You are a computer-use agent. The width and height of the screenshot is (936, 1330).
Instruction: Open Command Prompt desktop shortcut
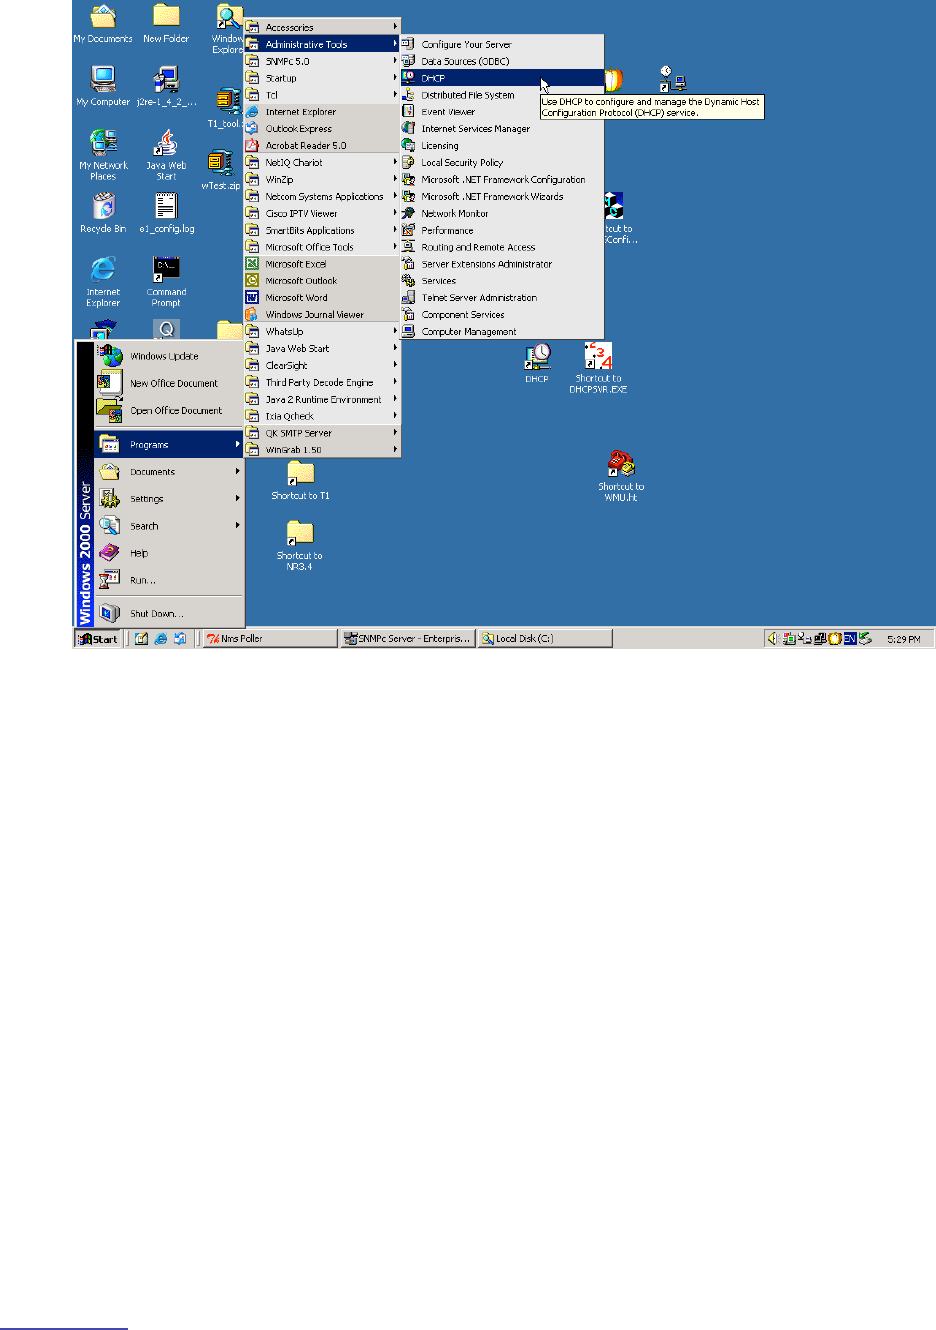coord(166,282)
